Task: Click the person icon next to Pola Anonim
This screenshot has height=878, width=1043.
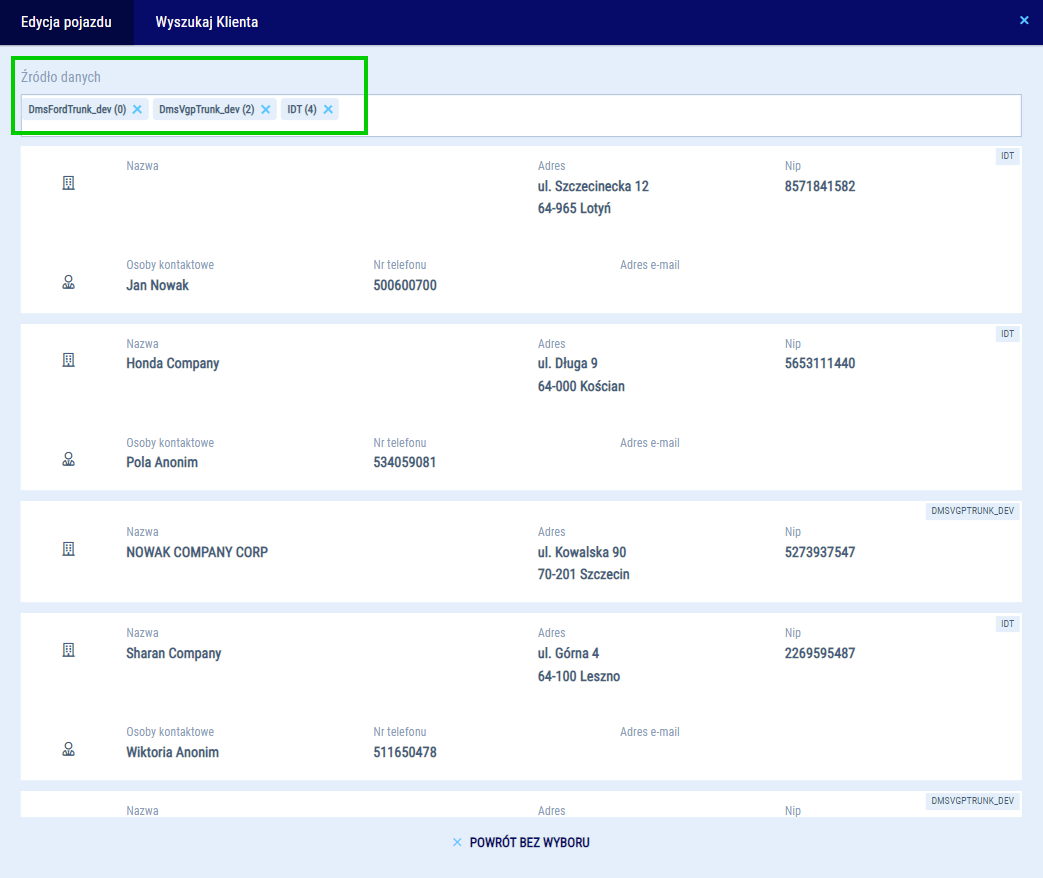Action: pyautogui.click(x=69, y=460)
